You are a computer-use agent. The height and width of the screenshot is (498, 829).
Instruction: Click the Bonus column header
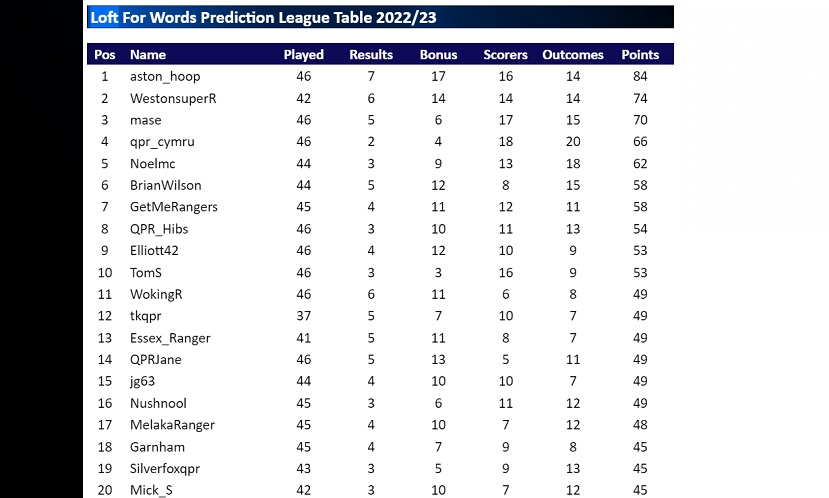[x=438, y=55]
